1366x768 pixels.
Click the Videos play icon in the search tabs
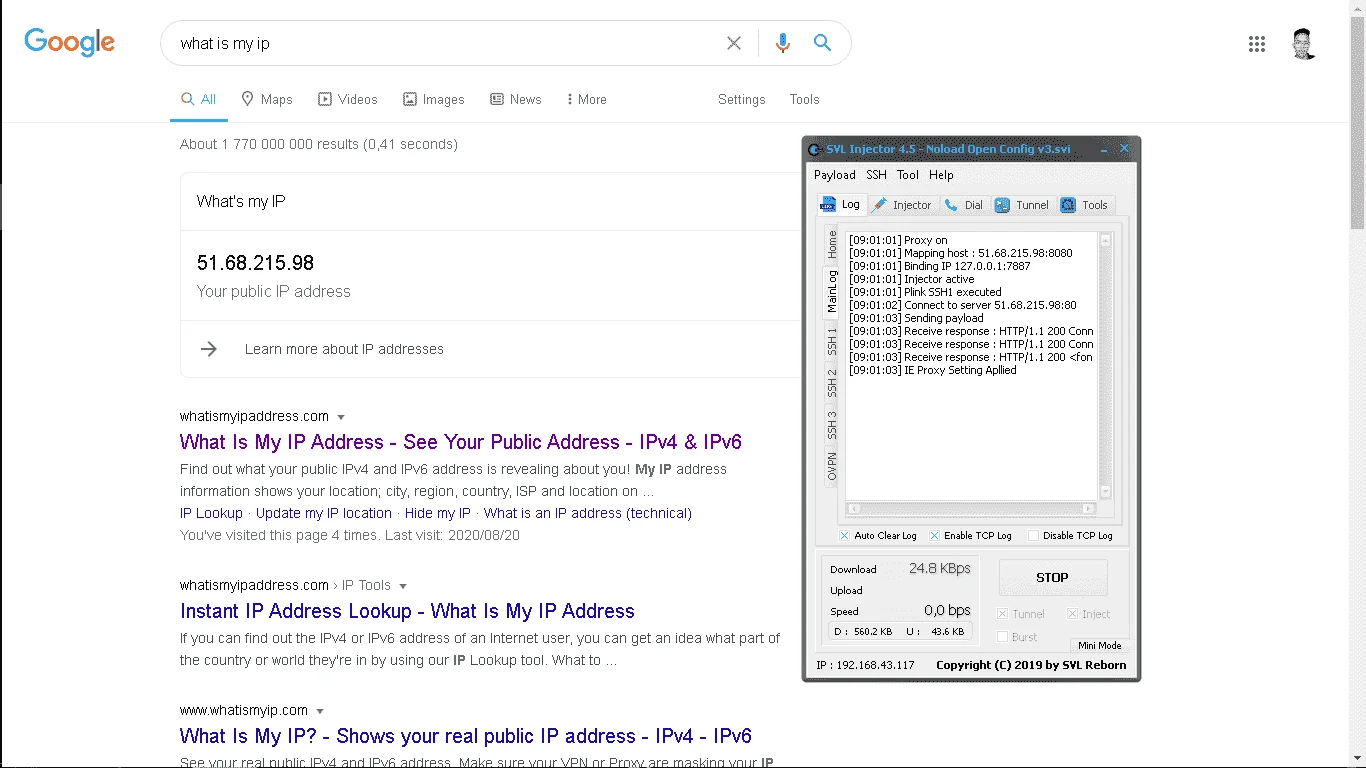click(325, 99)
